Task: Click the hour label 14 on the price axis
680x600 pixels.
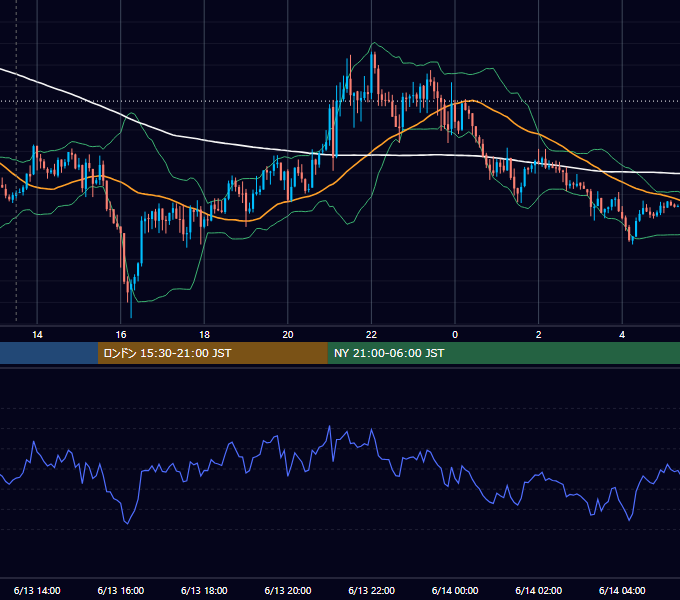Action: tap(37, 335)
